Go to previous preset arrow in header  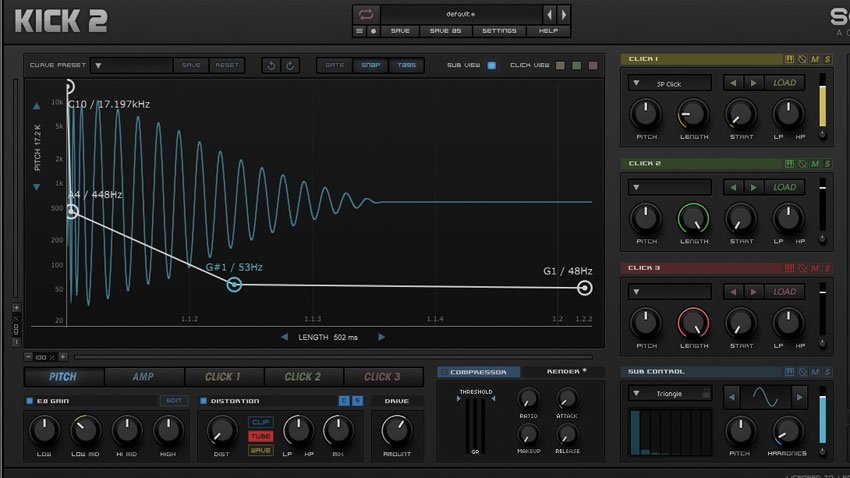click(x=549, y=14)
